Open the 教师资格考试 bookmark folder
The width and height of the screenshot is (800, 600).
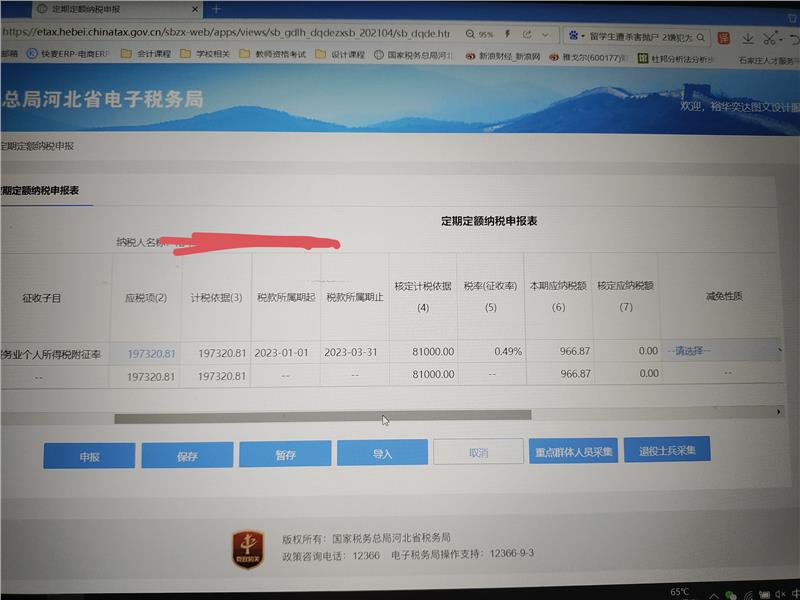click(x=273, y=55)
